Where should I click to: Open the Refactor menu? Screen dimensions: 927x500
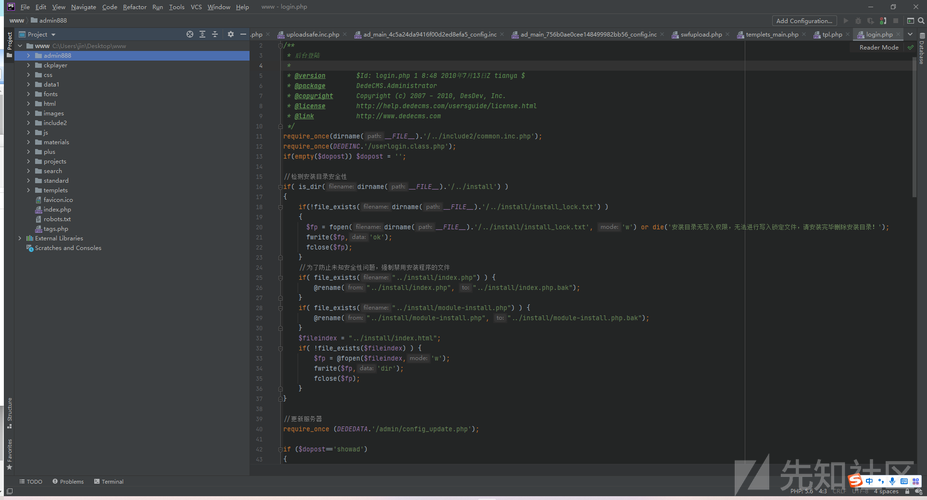coord(134,7)
